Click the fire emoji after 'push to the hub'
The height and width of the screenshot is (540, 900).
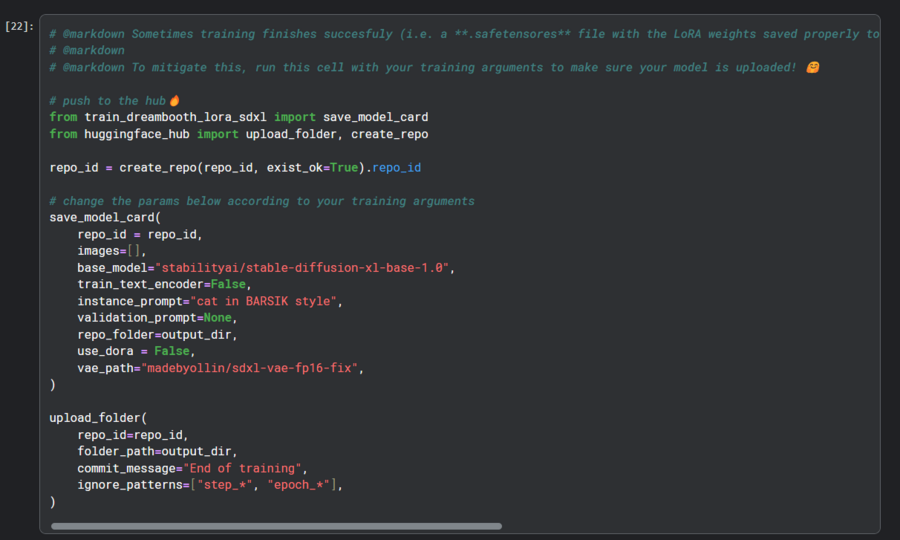174,100
